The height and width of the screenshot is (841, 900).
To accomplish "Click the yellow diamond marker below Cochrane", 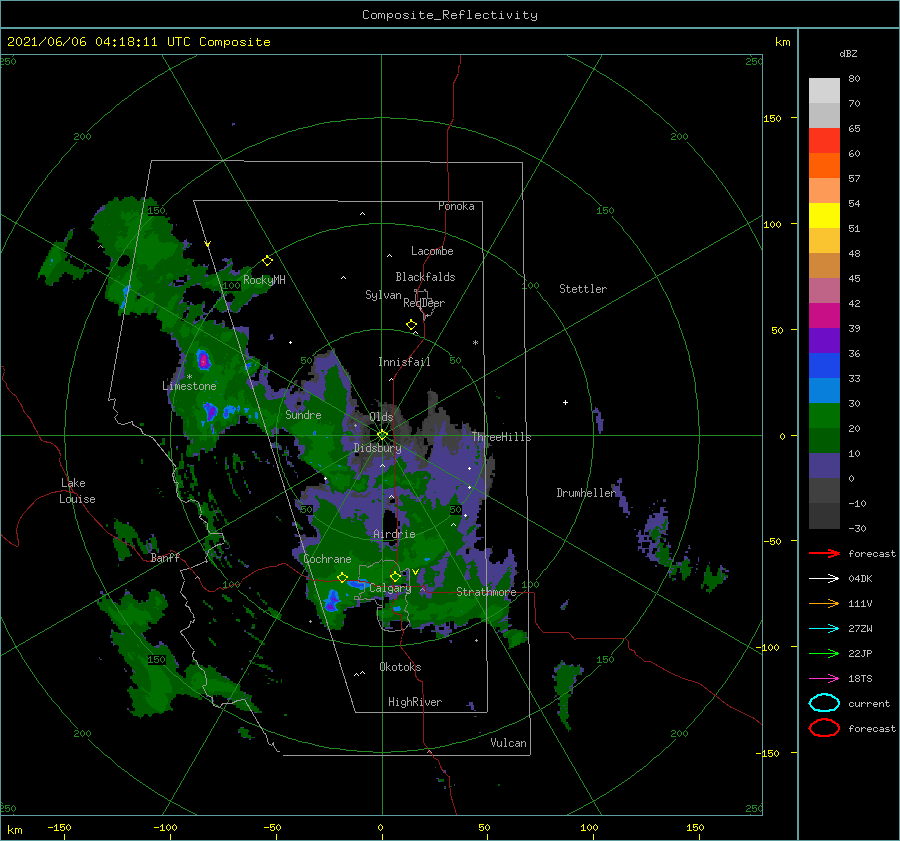I will pos(343,578).
